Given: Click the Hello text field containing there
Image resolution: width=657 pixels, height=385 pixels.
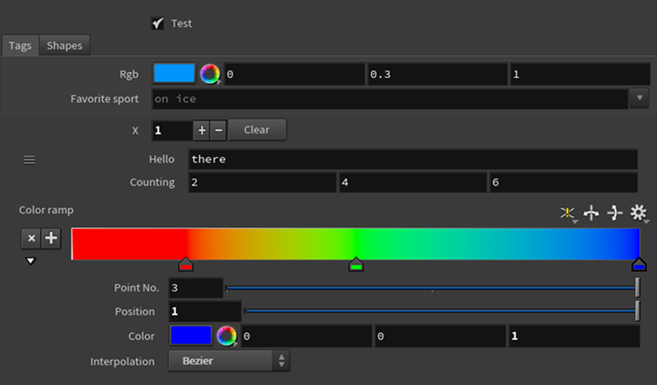Looking at the screenshot, I should tap(413, 159).
